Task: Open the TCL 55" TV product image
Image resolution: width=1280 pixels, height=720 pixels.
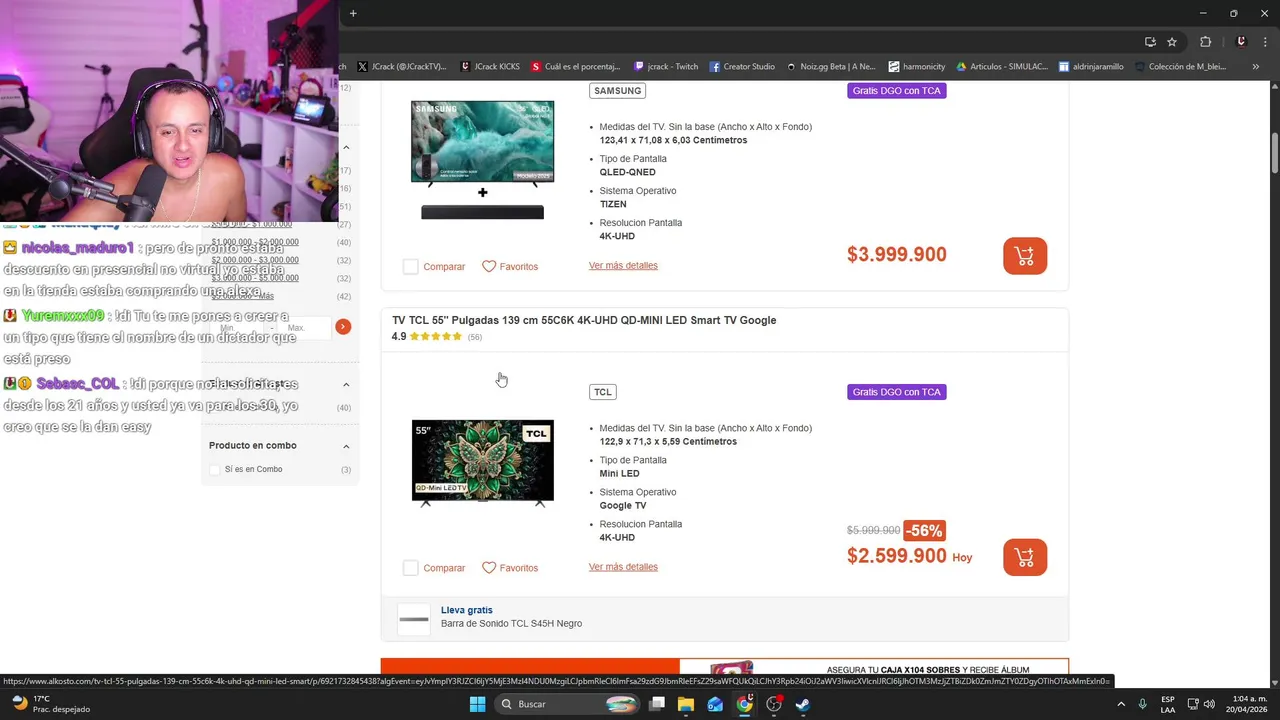Action: 483,463
